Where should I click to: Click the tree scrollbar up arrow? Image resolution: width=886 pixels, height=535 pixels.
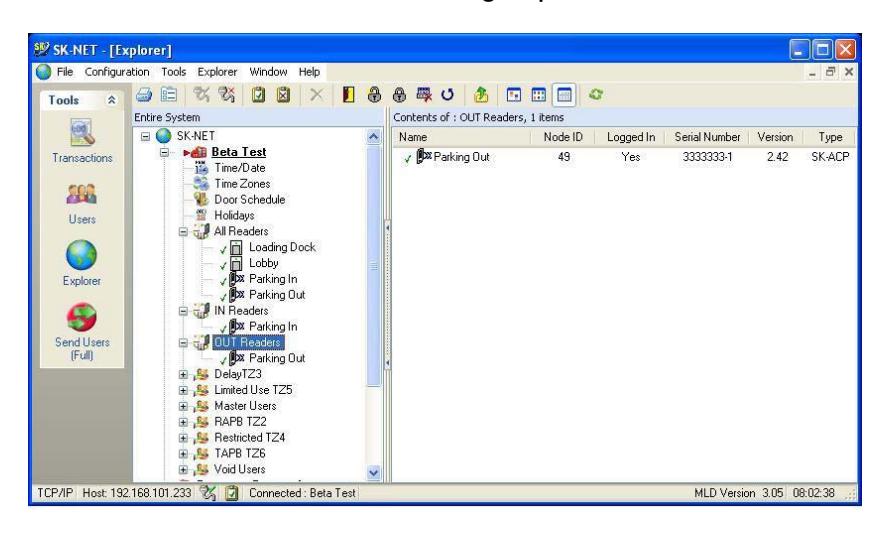pos(373,137)
